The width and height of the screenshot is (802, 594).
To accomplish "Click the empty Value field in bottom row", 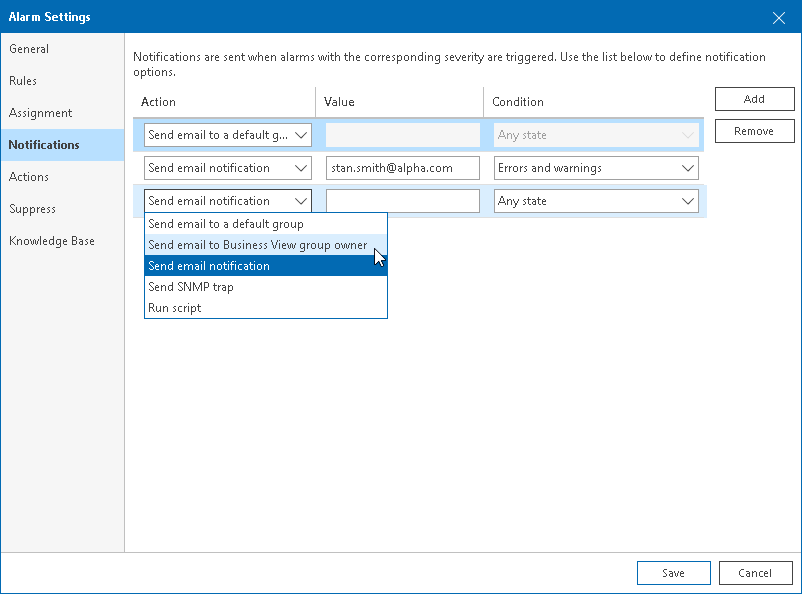I will pos(402,200).
